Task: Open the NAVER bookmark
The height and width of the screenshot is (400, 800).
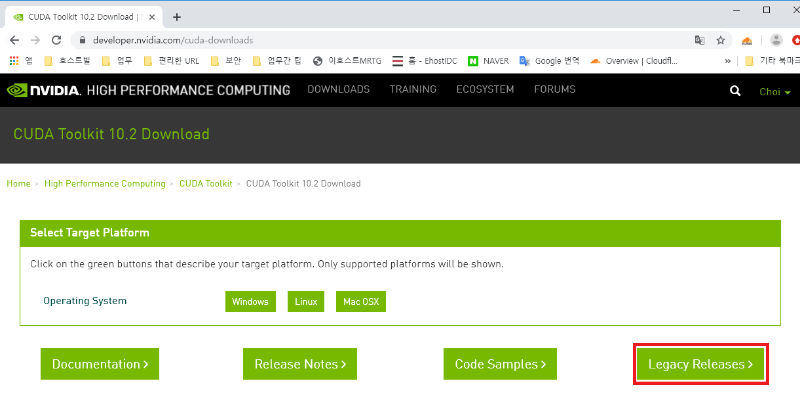Action: coord(488,61)
